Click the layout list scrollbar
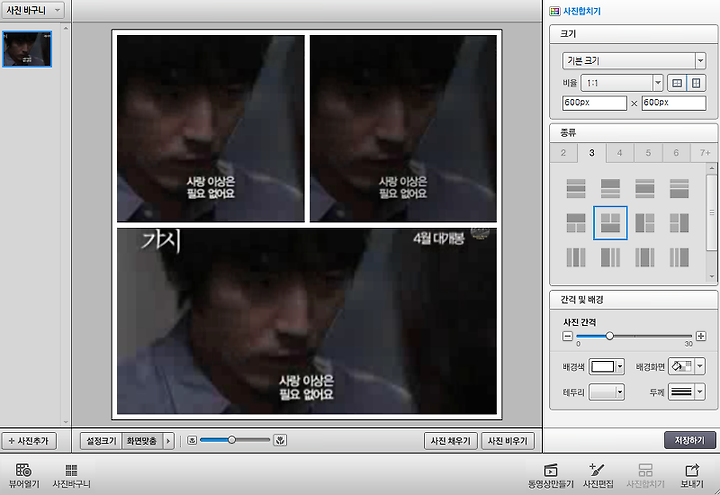The height and width of the screenshot is (495, 720). (x=711, y=213)
